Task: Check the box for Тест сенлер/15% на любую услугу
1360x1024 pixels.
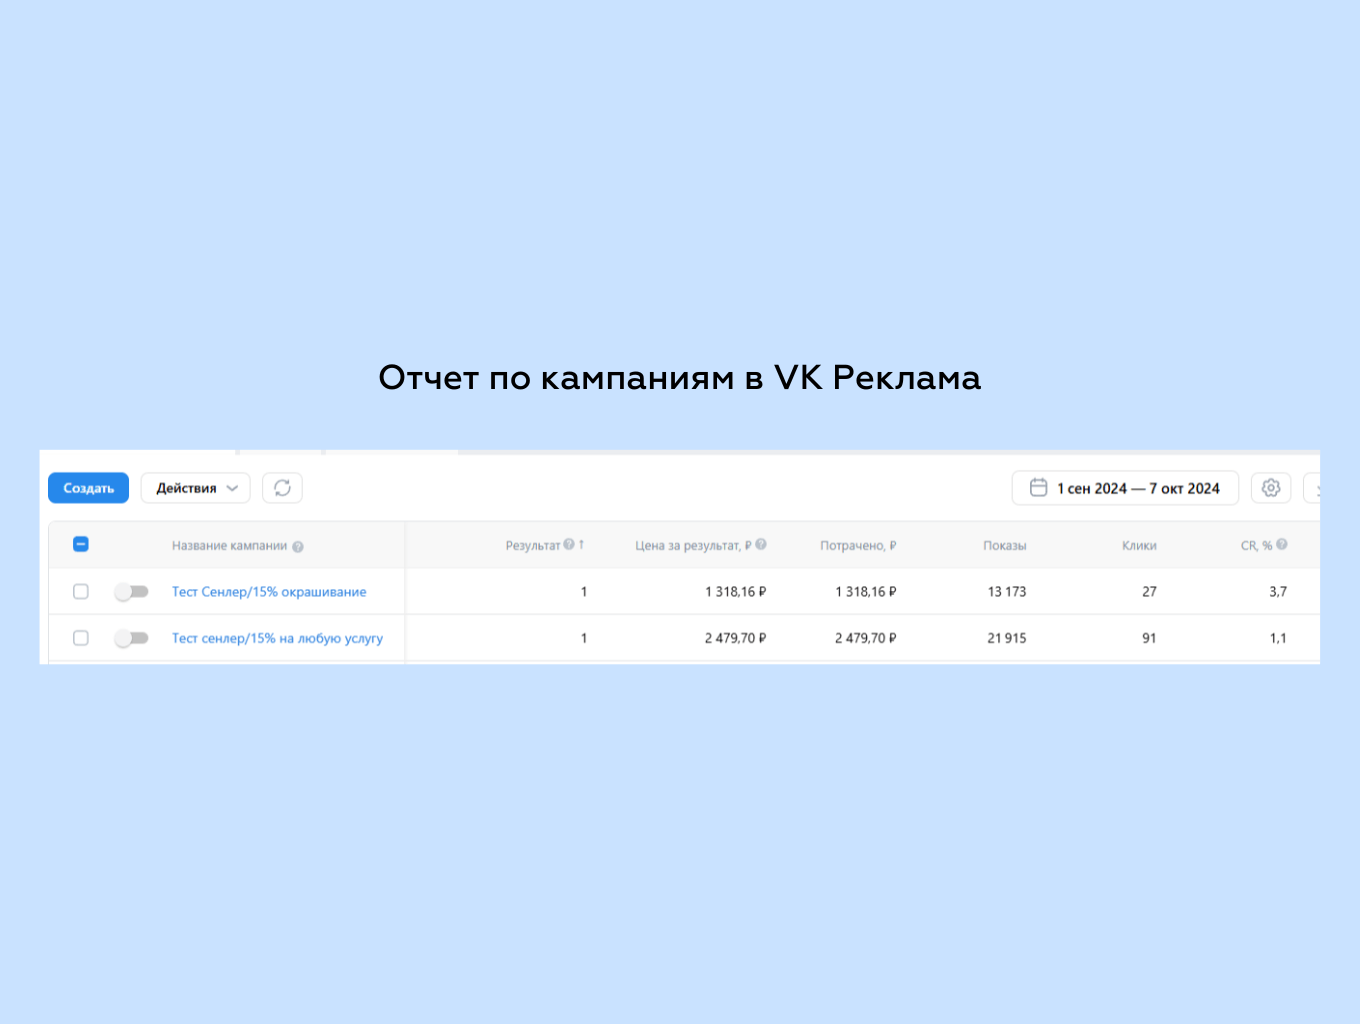Action: (x=81, y=638)
